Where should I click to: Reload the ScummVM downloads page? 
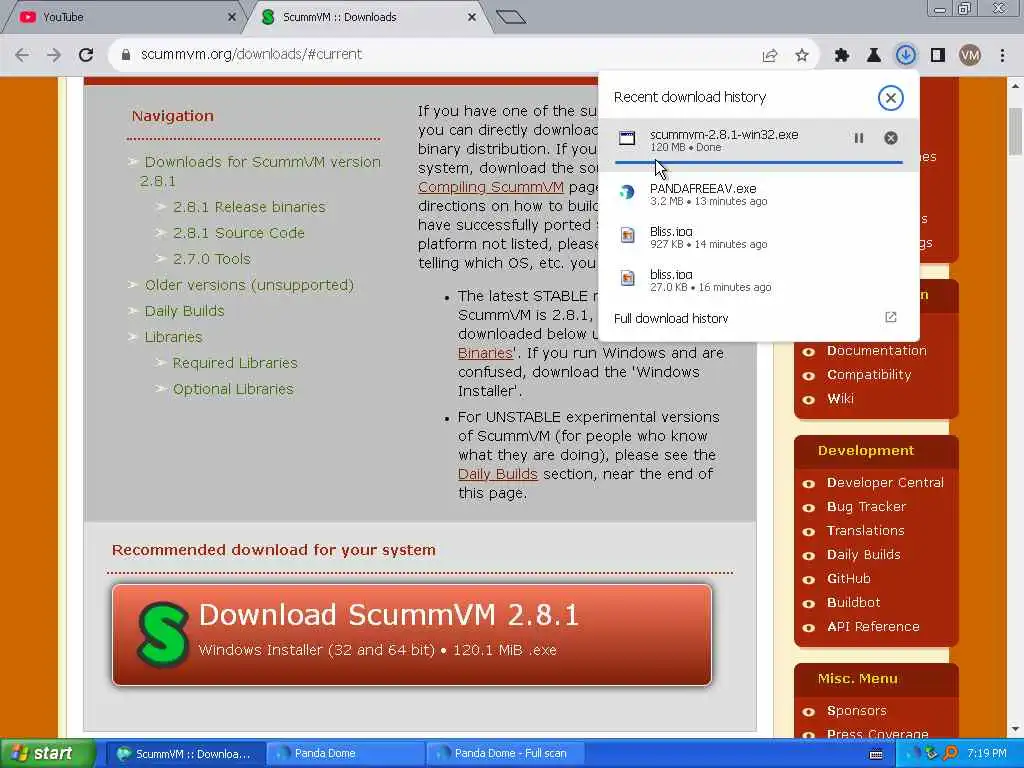[86, 55]
